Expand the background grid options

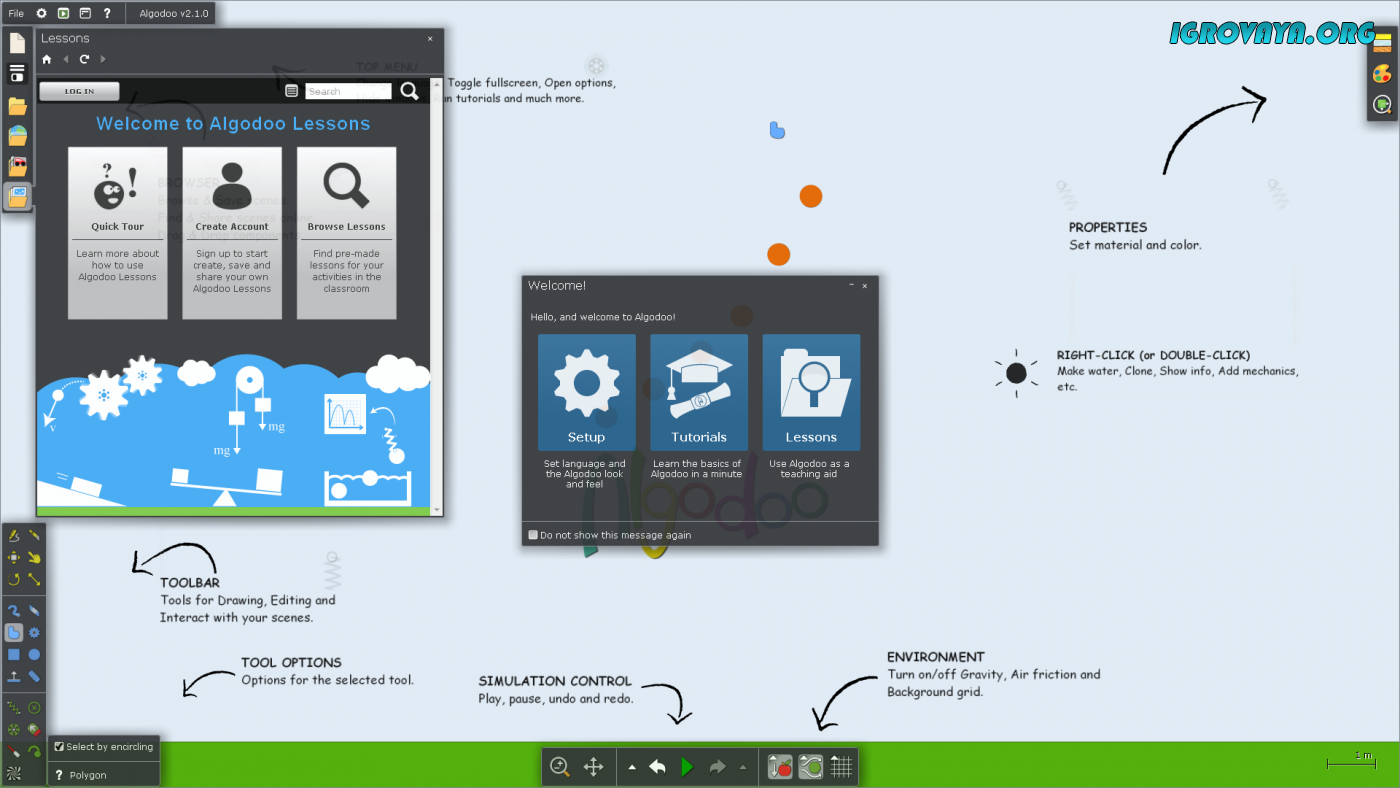[x=841, y=767]
